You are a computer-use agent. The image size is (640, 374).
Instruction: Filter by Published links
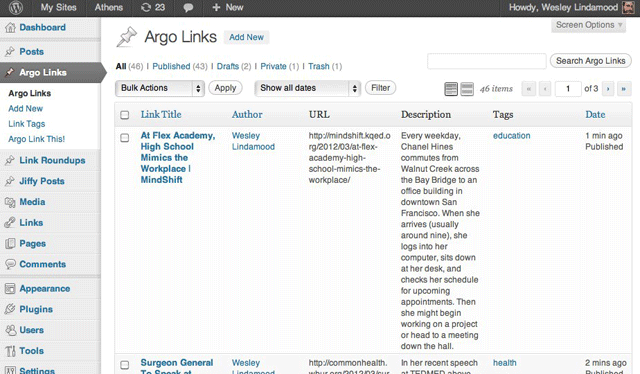(x=171, y=66)
